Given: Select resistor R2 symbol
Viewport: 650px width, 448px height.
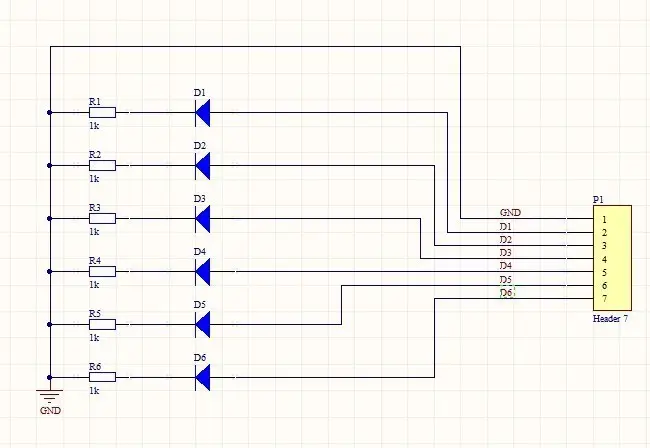Looking at the screenshot, I should point(102,165).
